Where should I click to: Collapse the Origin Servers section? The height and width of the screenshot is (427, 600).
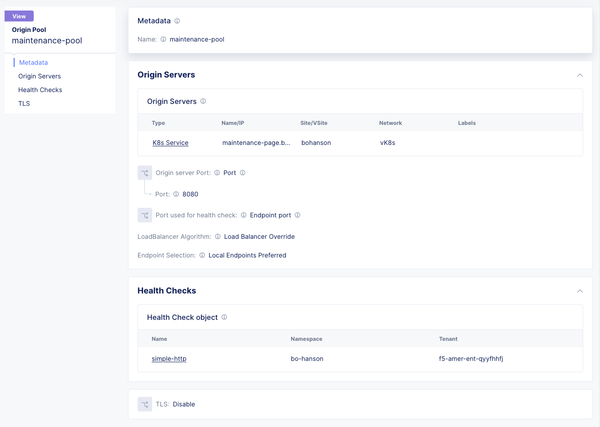579,75
